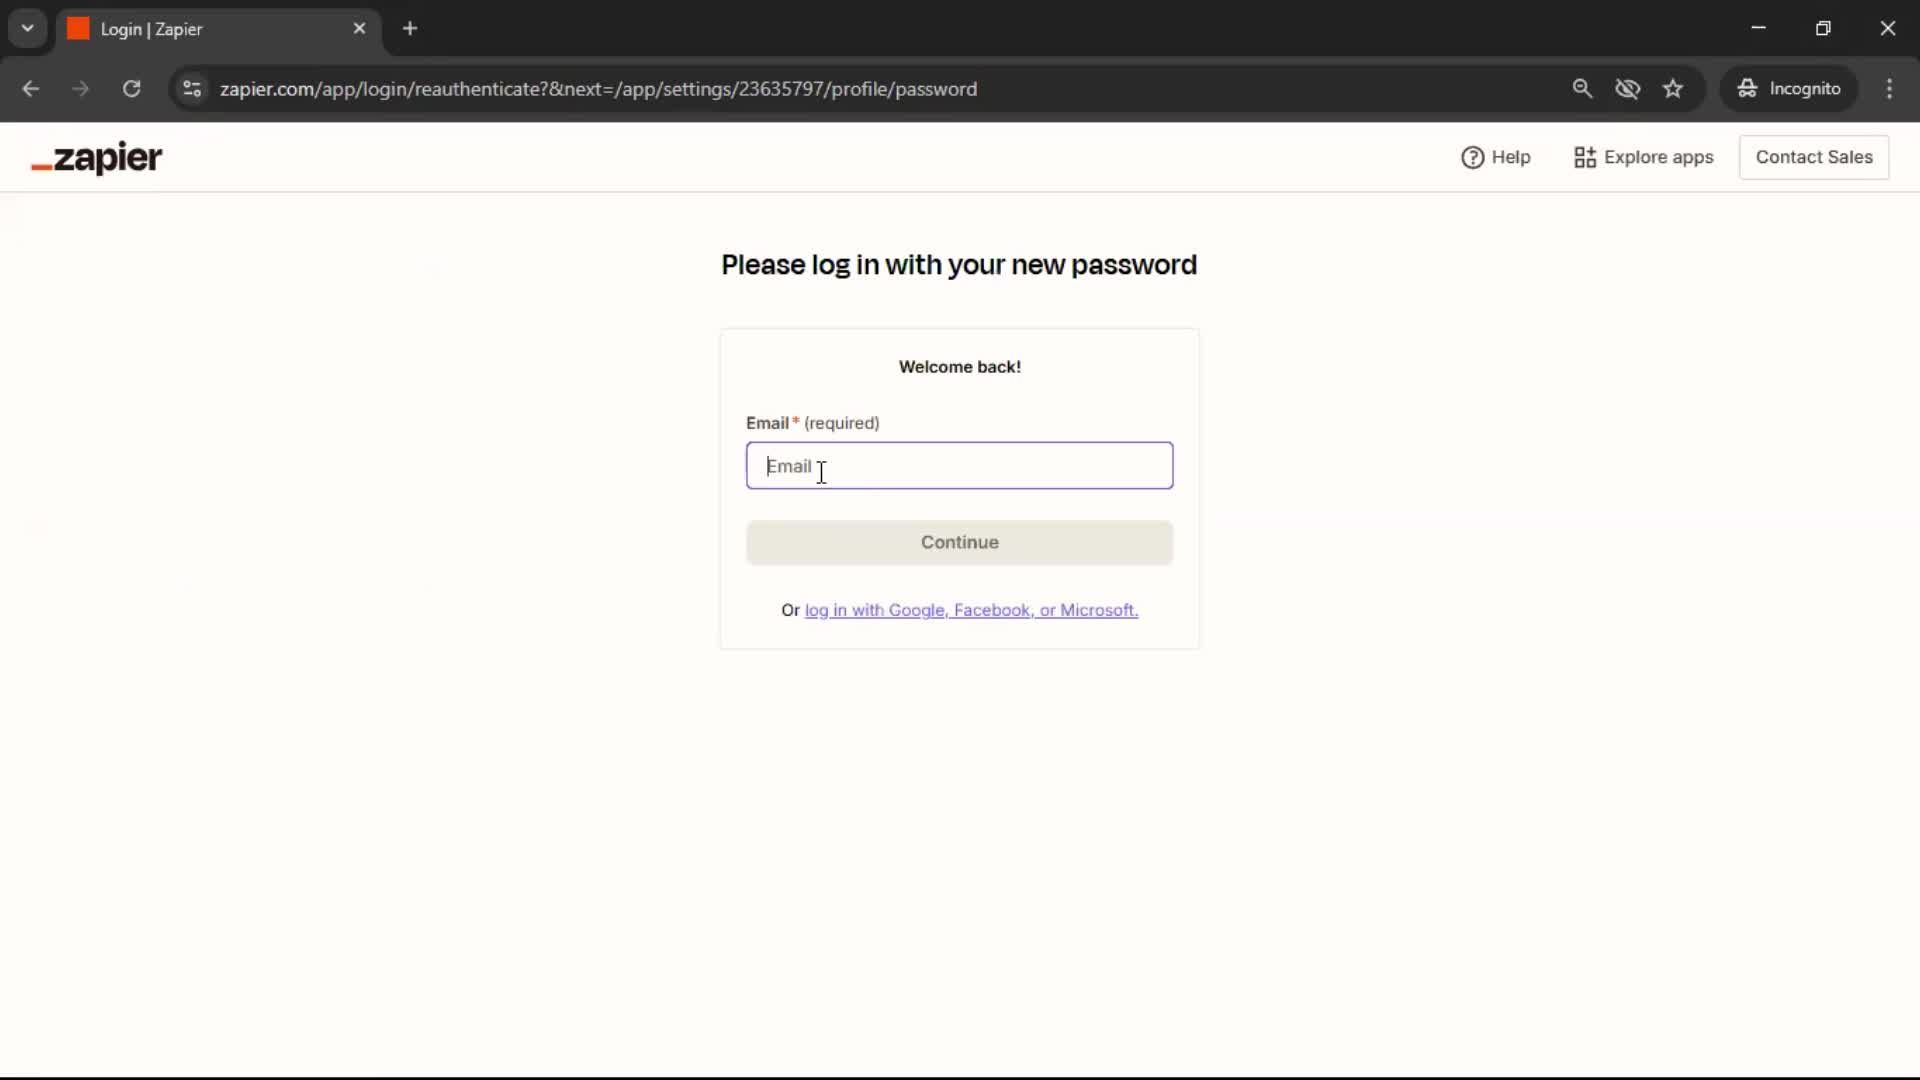Click the Contact Sales button

pyautogui.click(x=1814, y=157)
